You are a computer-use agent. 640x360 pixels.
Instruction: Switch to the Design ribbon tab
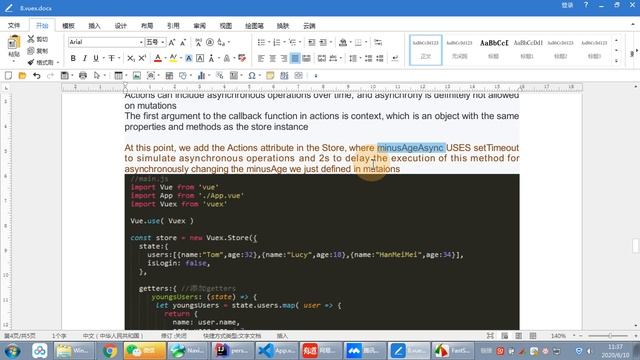pos(120,25)
